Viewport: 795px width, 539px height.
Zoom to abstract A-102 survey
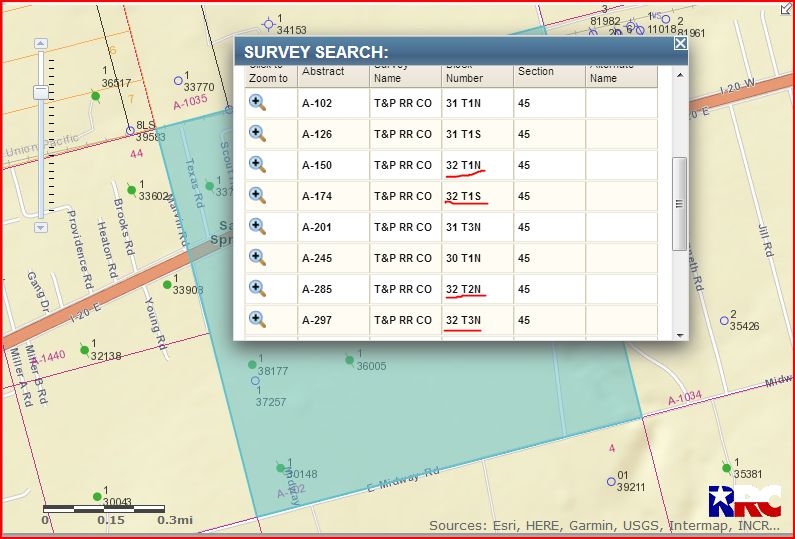tap(257, 103)
